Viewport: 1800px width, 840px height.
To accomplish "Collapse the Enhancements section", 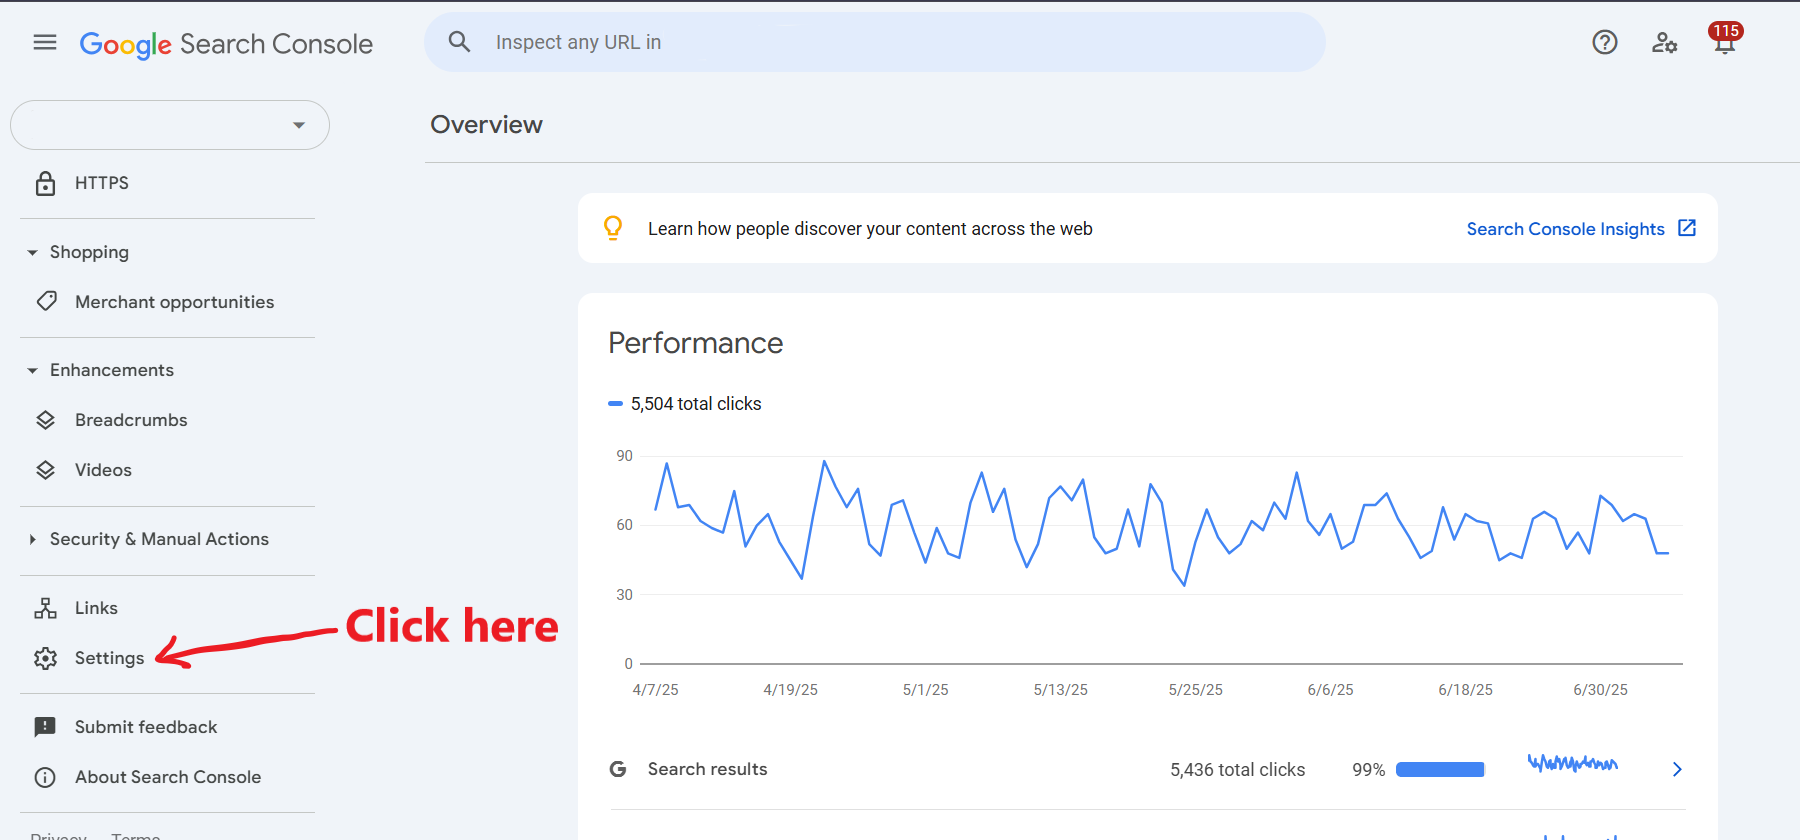I will pos(33,370).
